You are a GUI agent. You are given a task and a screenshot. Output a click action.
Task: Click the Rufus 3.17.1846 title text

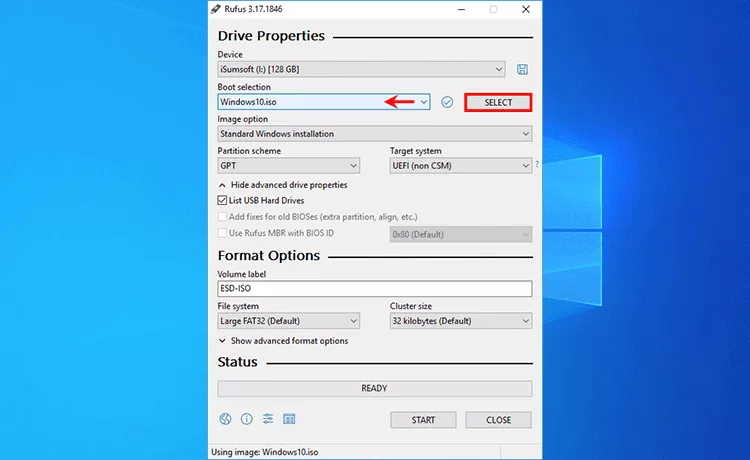click(x=254, y=9)
